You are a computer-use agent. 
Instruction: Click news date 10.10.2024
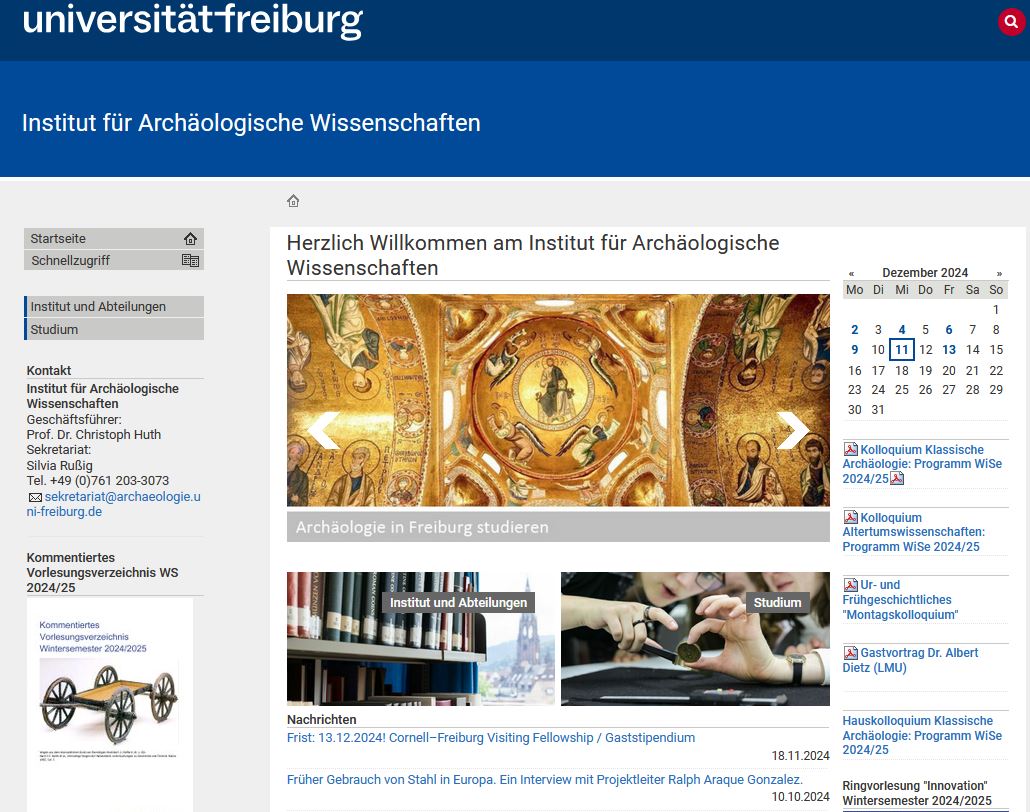click(x=800, y=796)
